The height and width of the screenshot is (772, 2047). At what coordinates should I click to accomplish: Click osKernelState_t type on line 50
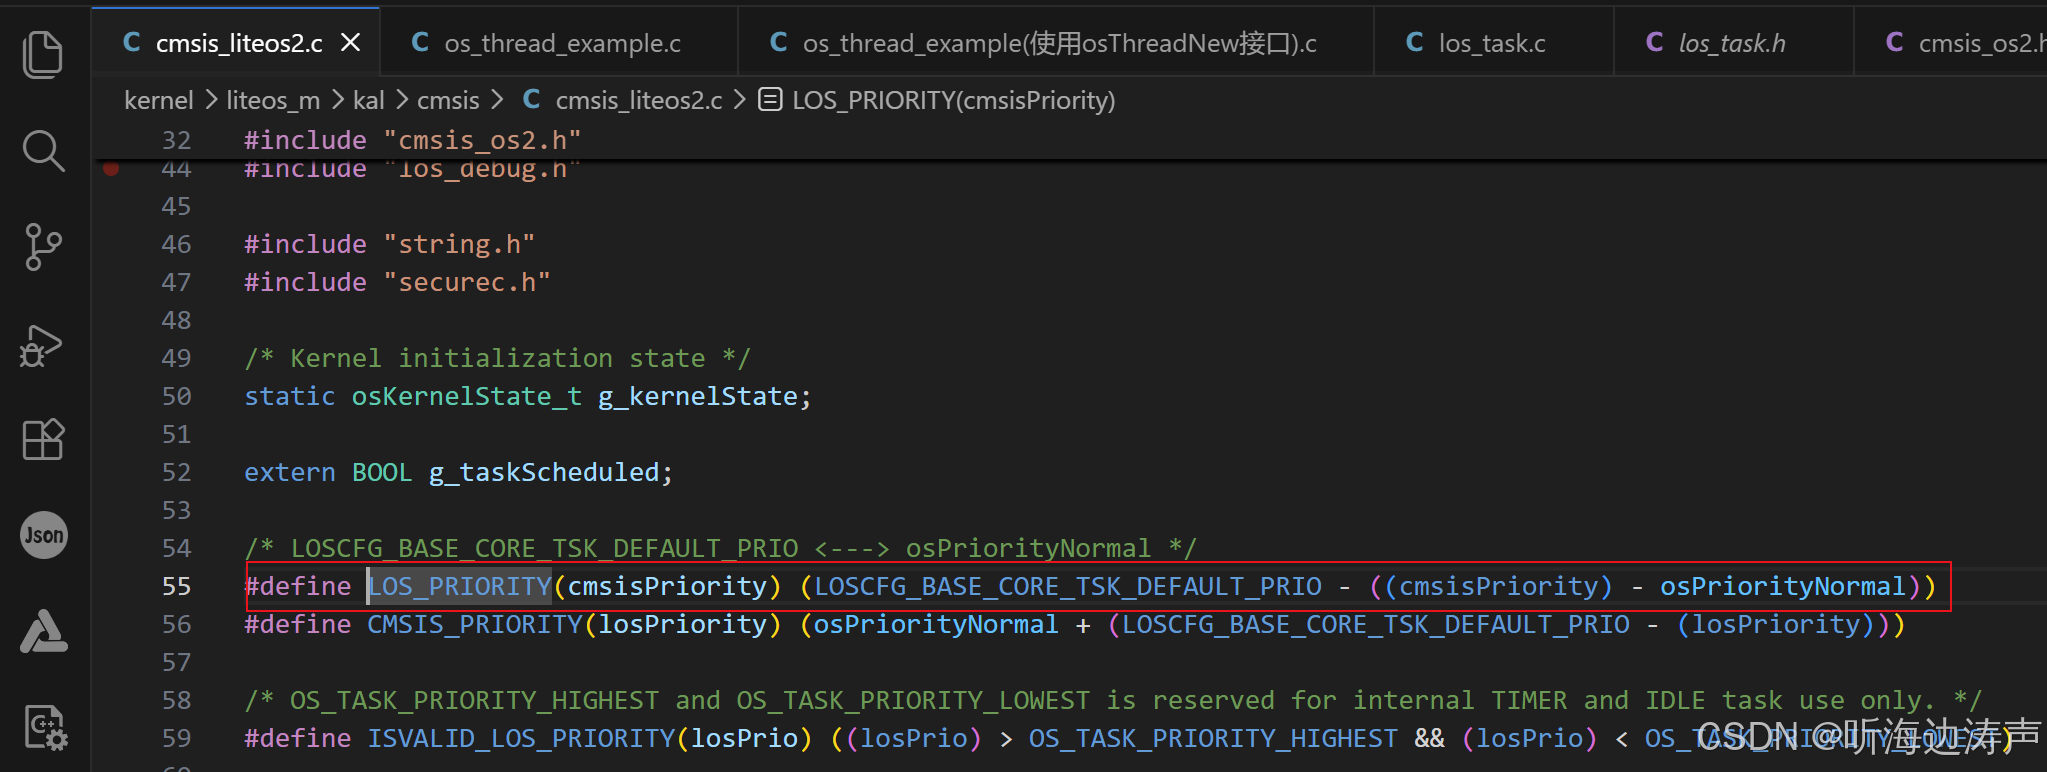[467, 396]
